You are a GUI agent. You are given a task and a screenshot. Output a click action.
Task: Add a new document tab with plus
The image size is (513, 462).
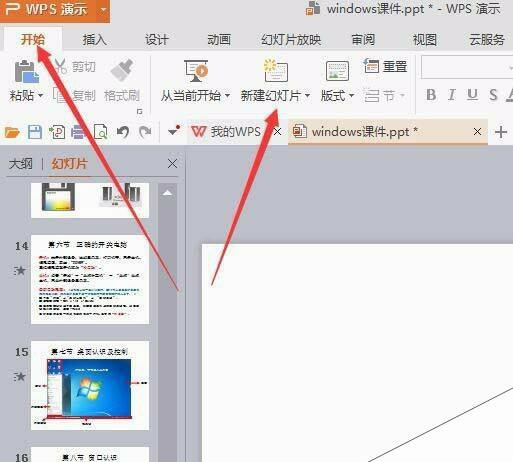[501, 132]
